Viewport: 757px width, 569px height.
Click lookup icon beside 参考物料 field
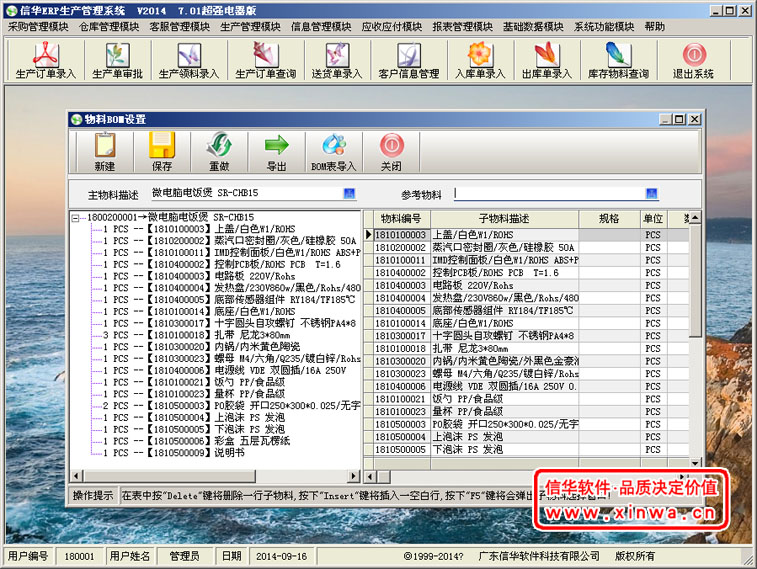(651, 194)
